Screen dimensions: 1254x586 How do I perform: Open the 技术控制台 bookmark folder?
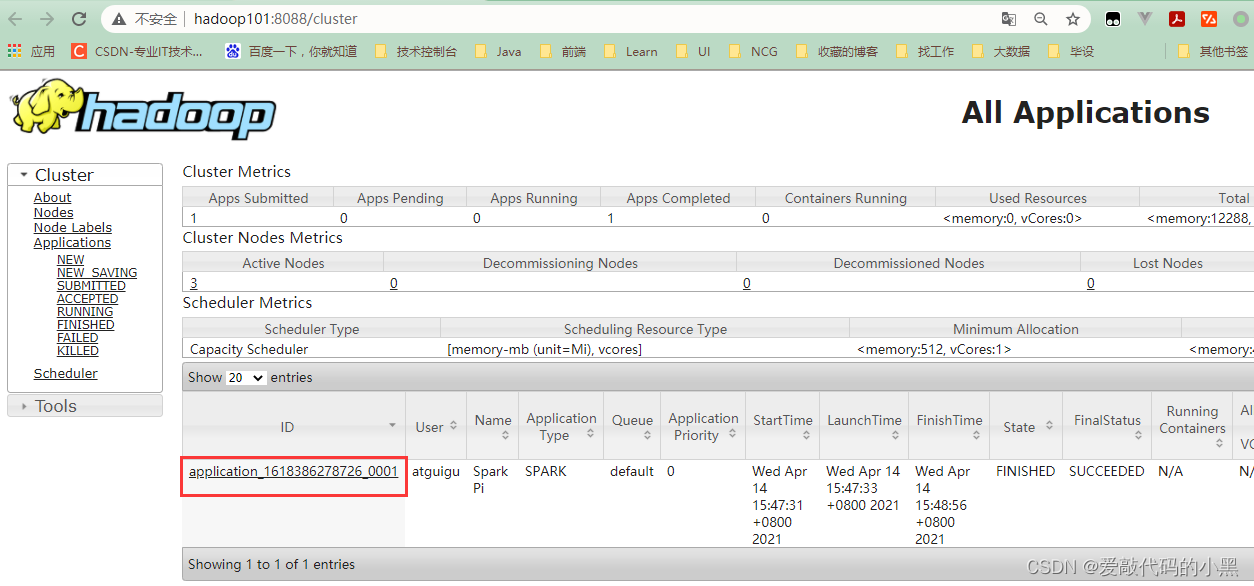416,51
